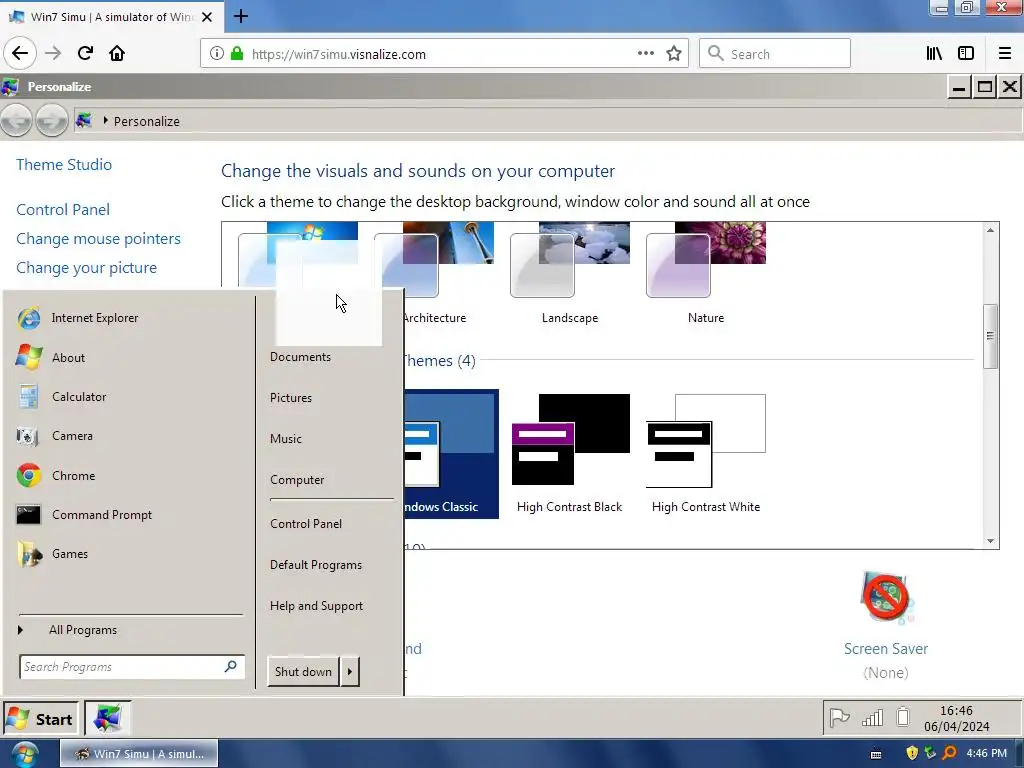Click the battery tray icon
The image size is (1024, 768).
pos(903,717)
